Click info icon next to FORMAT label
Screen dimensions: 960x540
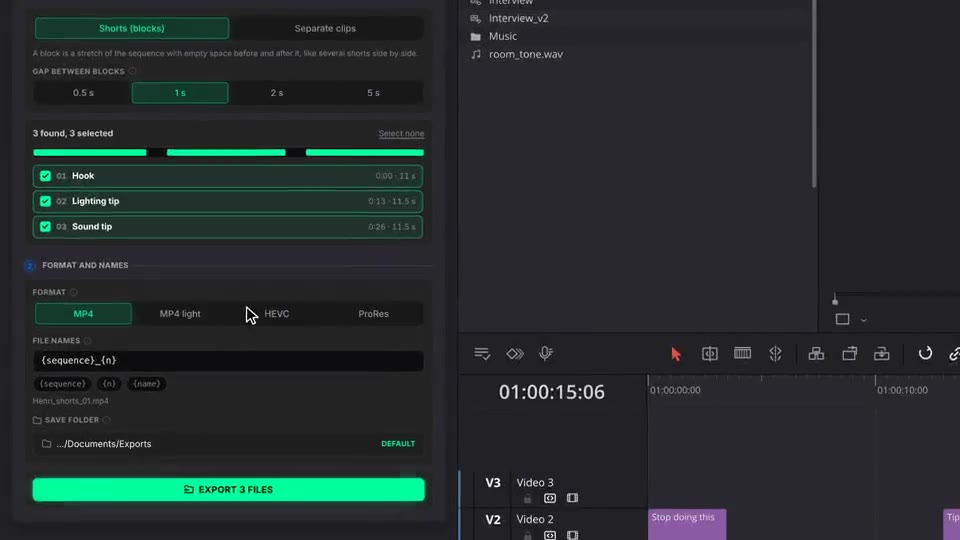coord(73,292)
